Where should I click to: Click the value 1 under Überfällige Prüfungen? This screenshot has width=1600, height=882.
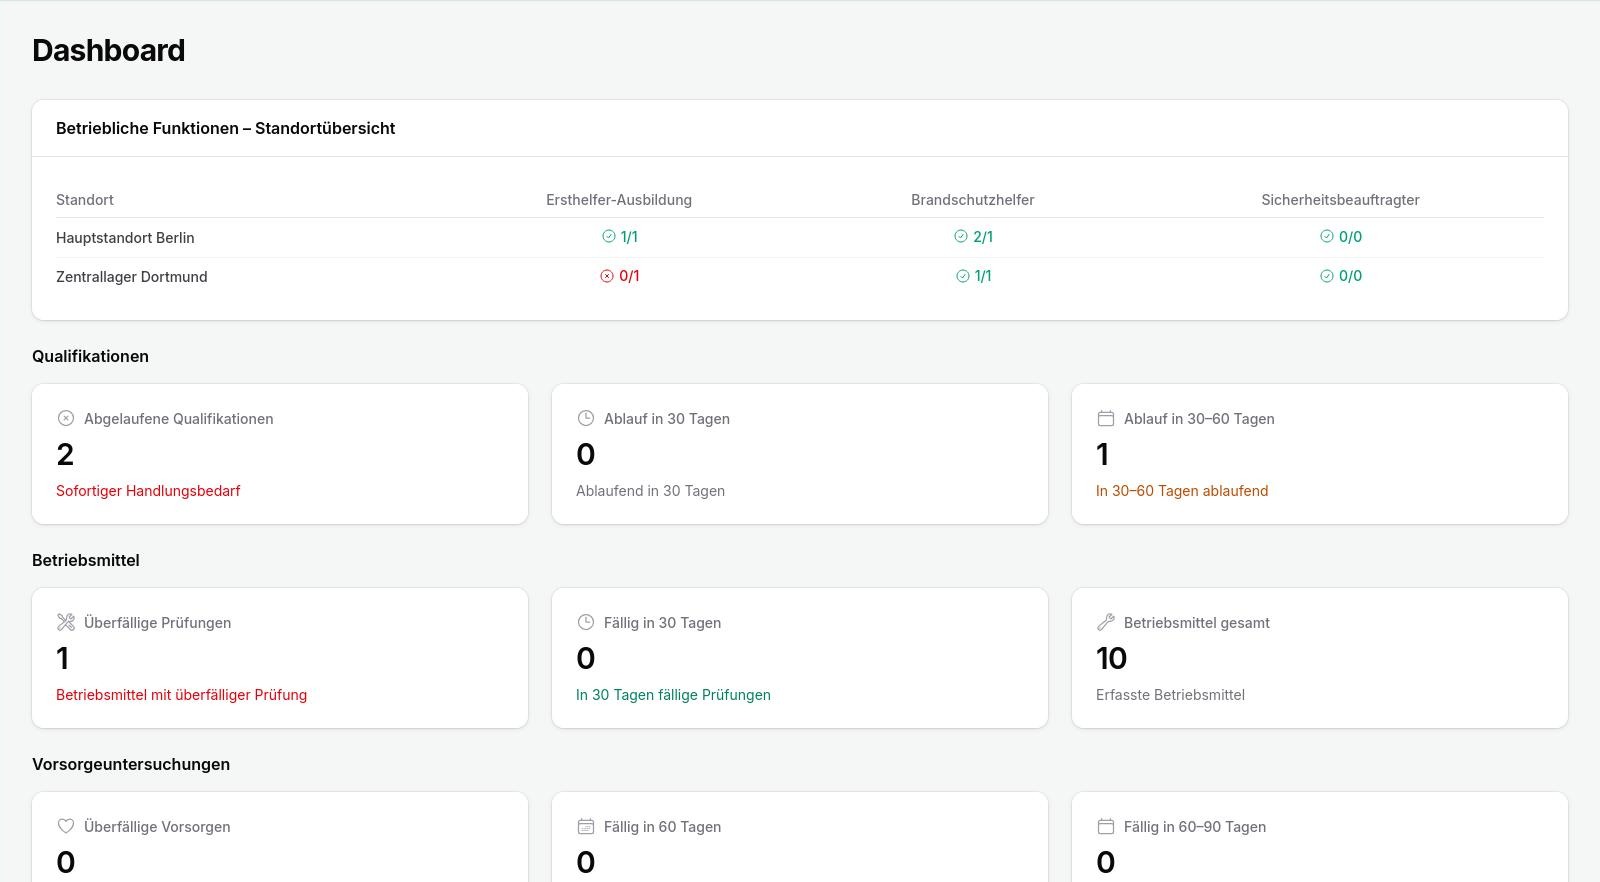point(63,659)
